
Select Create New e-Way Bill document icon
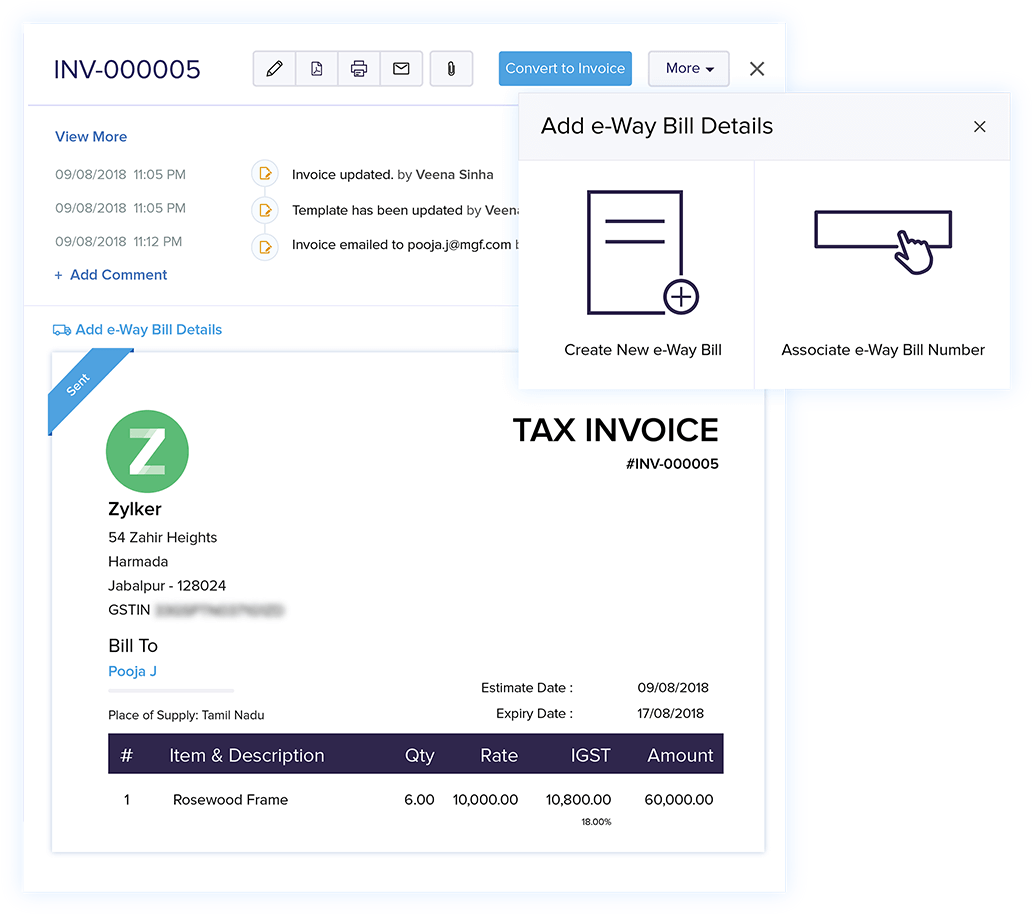tap(642, 253)
